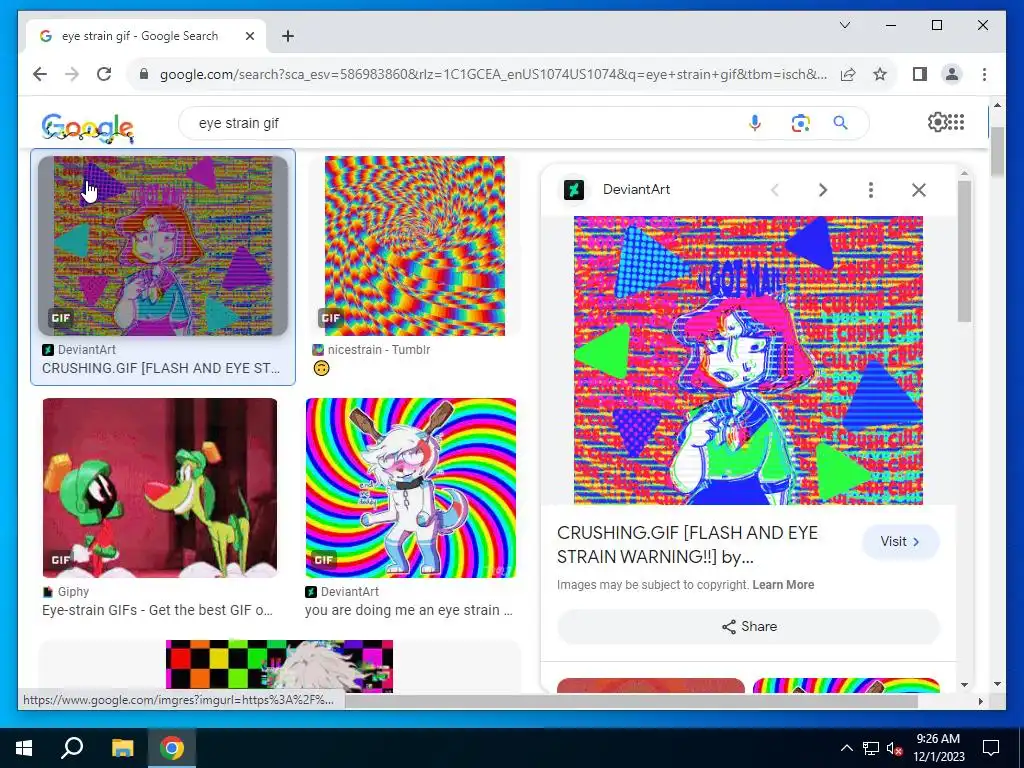The image size is (1024, 768).
Task: Click the page scrollbar down arrow
Action: tap(997, 684)
